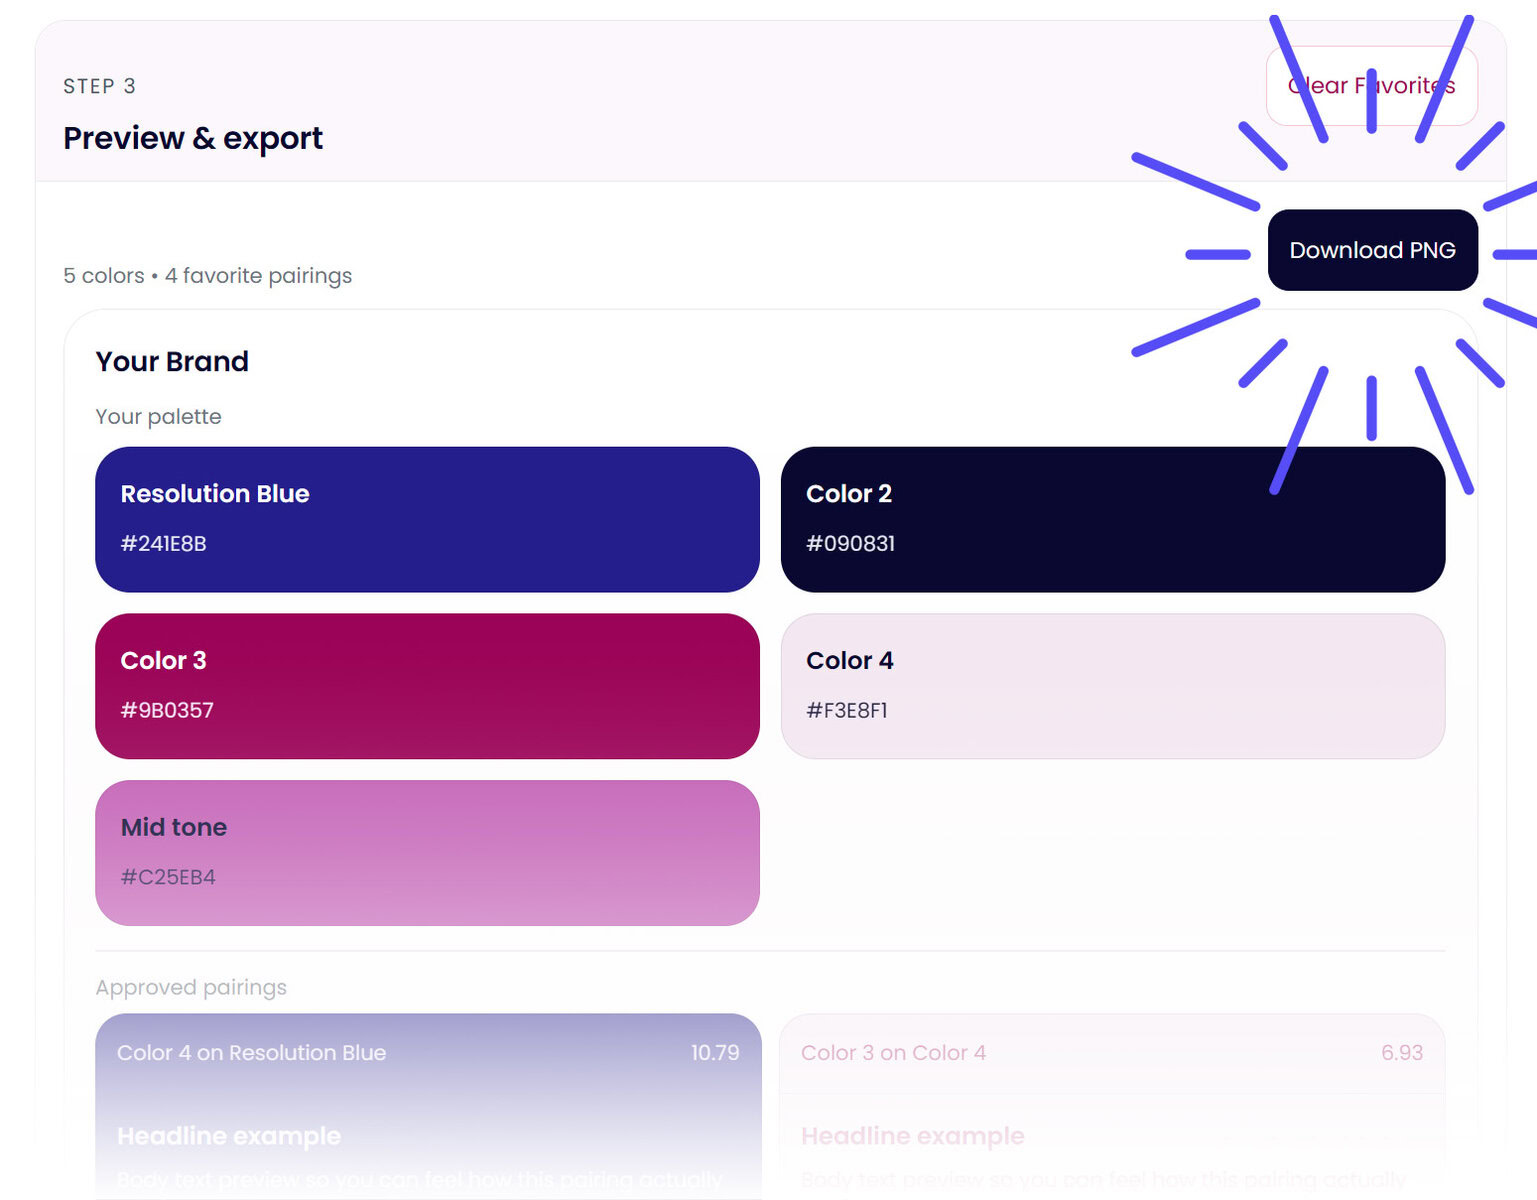
Task: Click the #241E8B hex code
Action: tap(163, 544)
